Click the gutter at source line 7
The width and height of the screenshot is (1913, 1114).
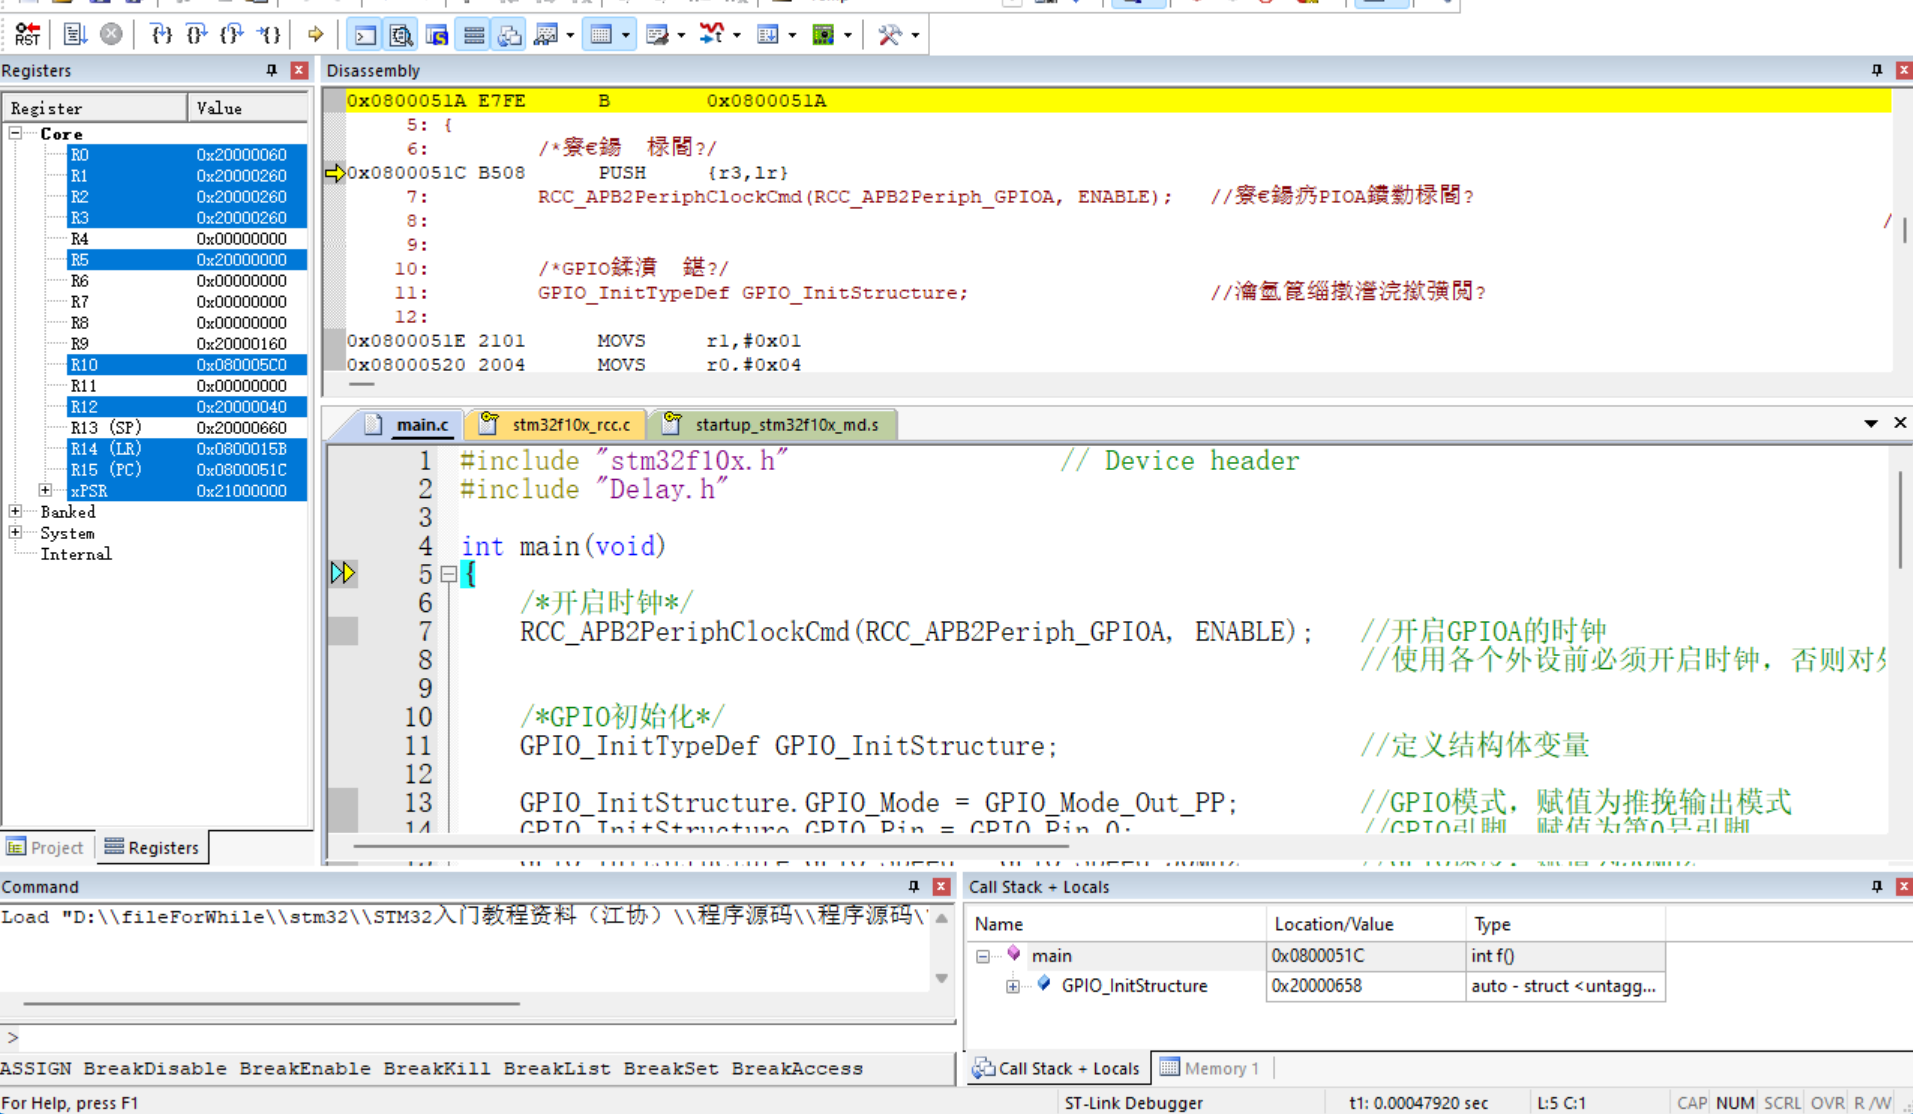pyautogui.click(x=343, y=631)
